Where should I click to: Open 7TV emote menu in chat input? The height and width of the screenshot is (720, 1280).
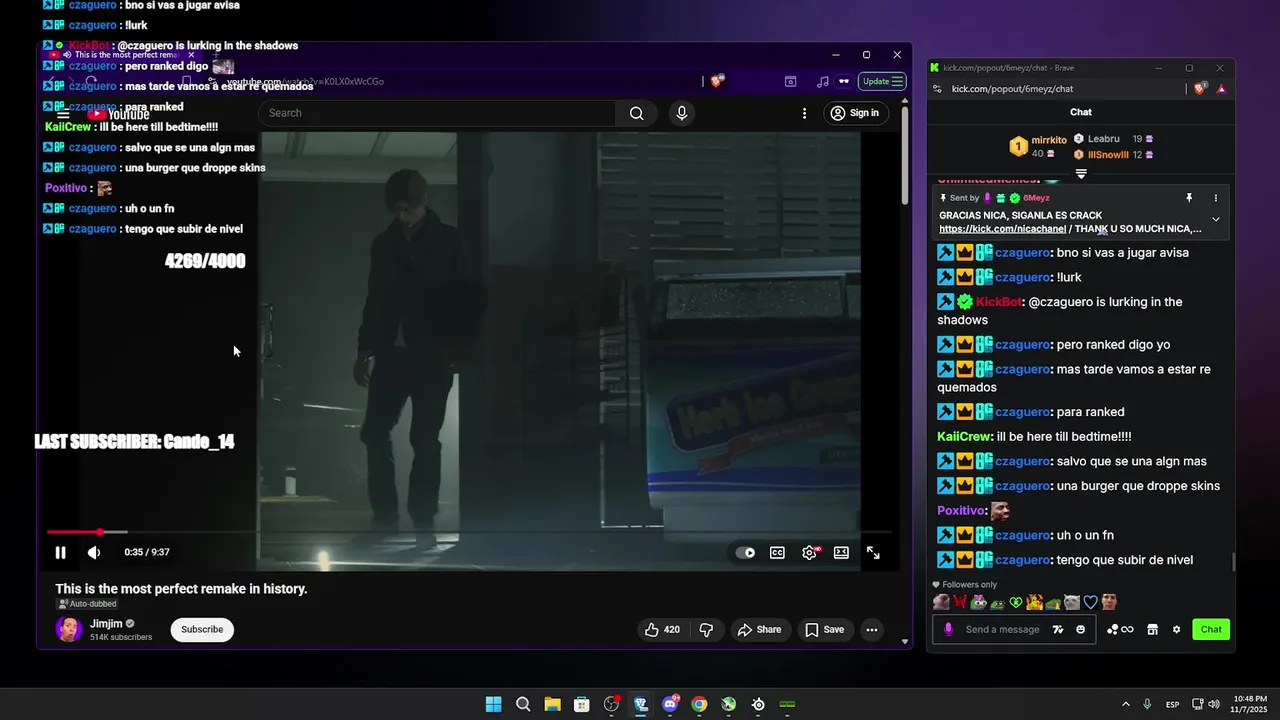(x=1059, y=629)
